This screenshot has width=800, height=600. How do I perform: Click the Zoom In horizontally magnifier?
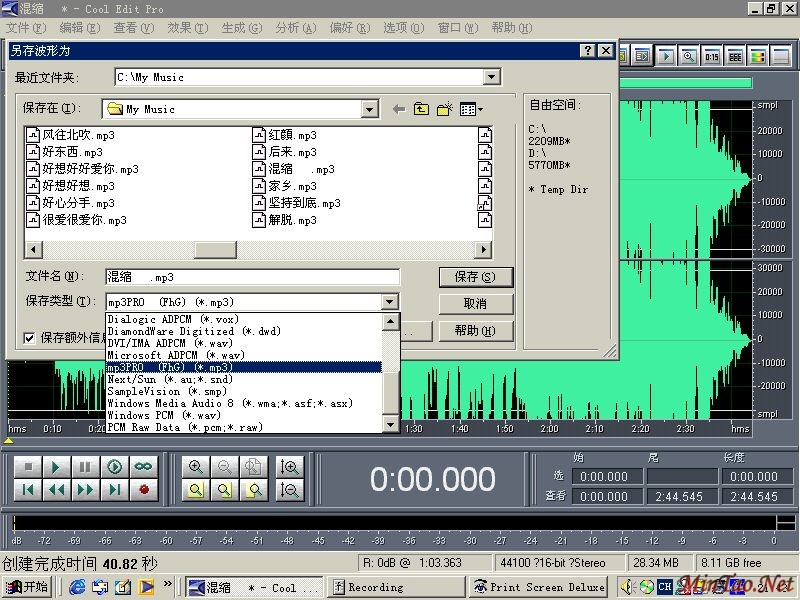pos(196,467)
